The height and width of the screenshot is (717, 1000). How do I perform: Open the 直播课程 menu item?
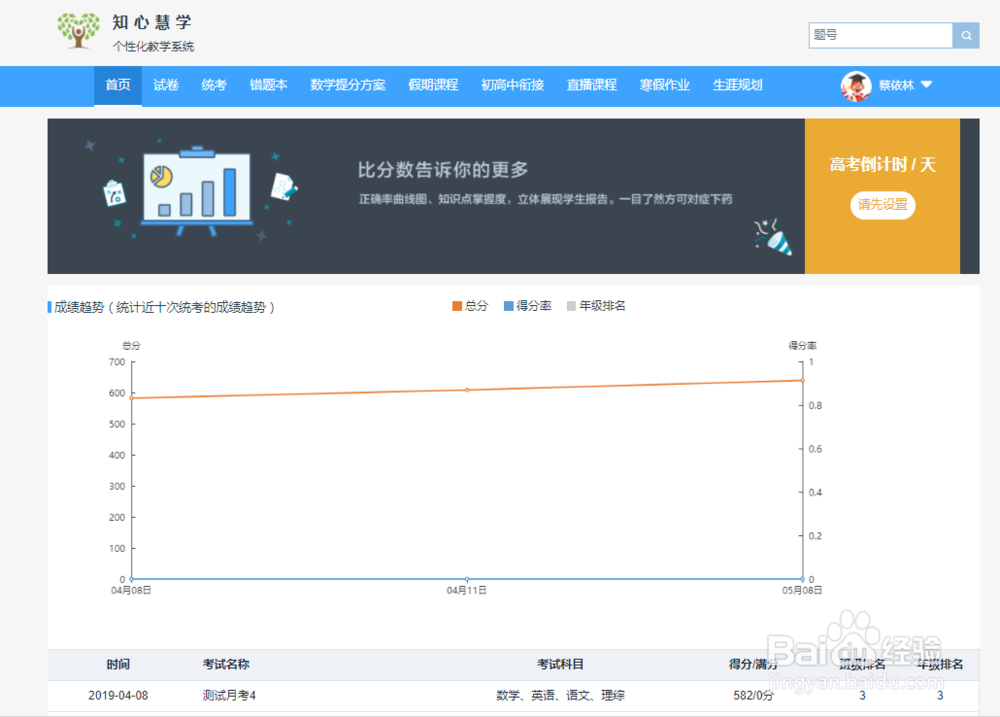(x=591, y=85)
